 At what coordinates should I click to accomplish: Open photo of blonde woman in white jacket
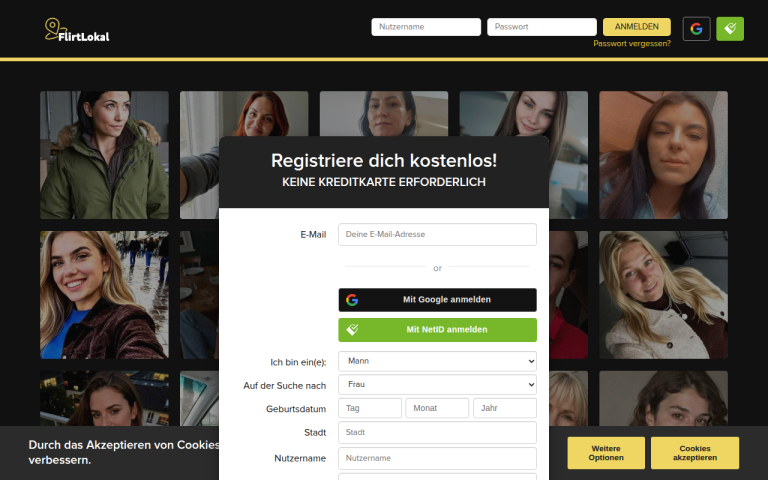click(663, 295)
